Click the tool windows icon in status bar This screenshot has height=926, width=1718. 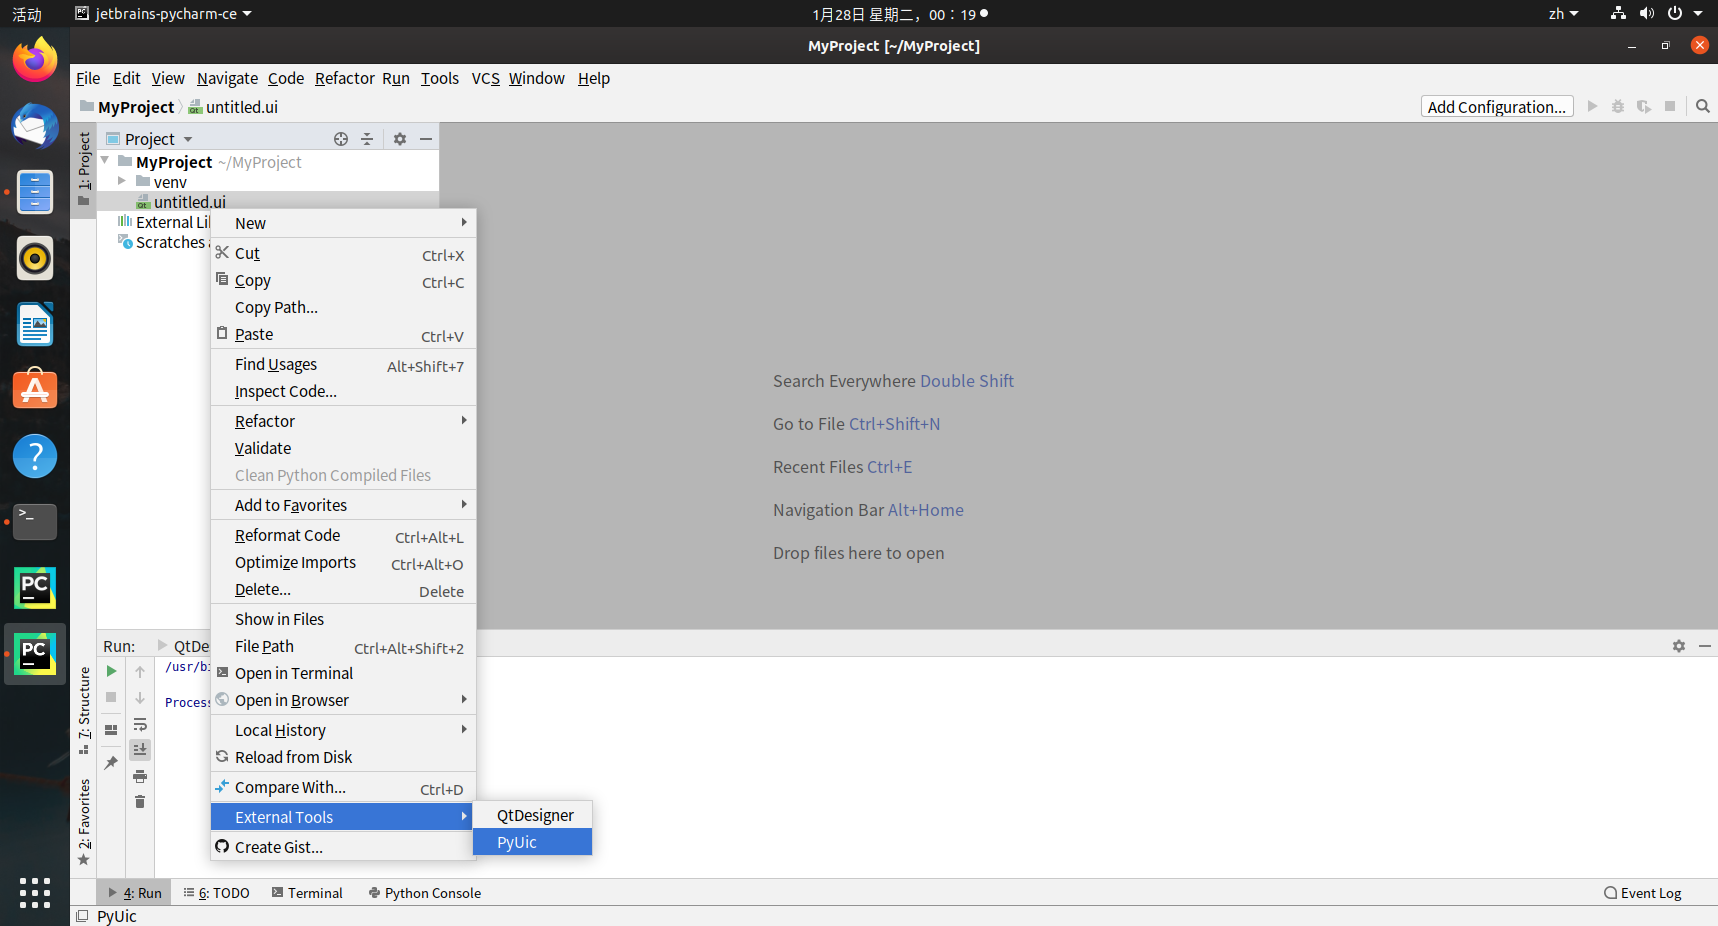coord(82,916)
